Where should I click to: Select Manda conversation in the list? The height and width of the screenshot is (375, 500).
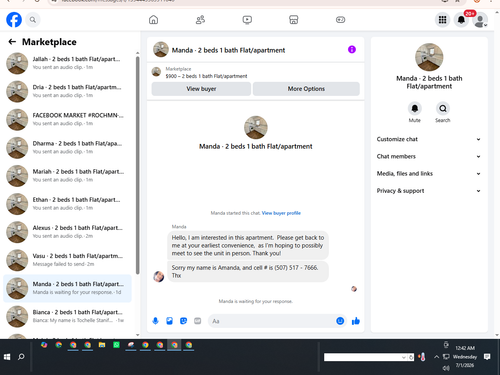[x=68, y=288]
